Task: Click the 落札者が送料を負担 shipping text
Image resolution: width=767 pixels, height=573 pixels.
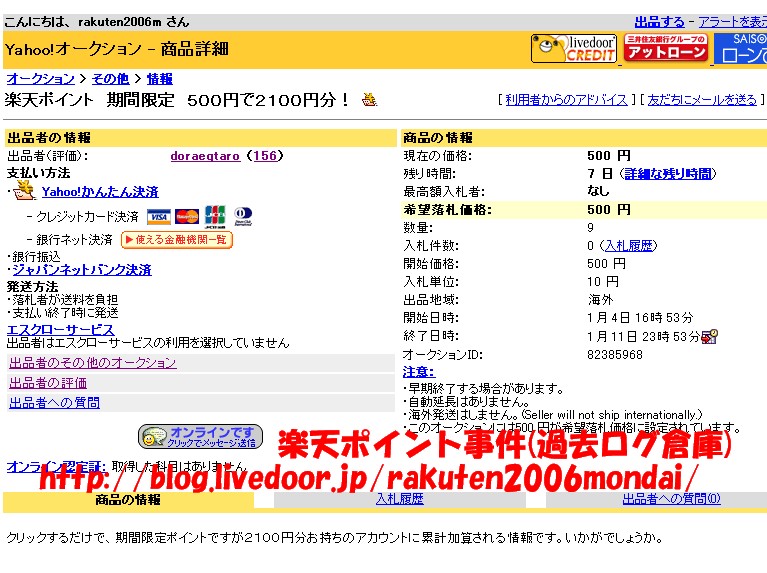Action: (65, 299)
